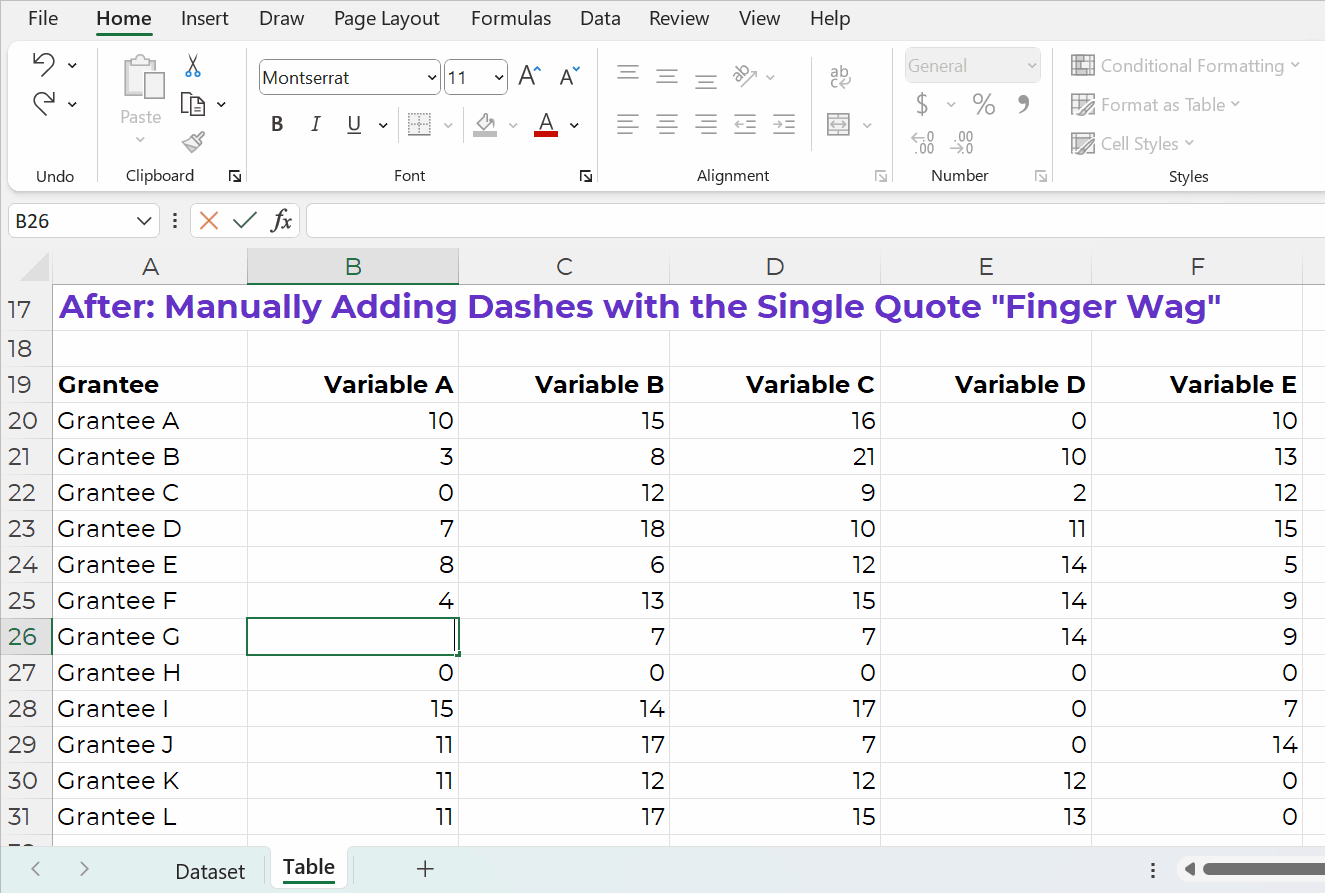Click the Increase Indent icon
The image size is (1325, 893).
click(x=784, y=125)
